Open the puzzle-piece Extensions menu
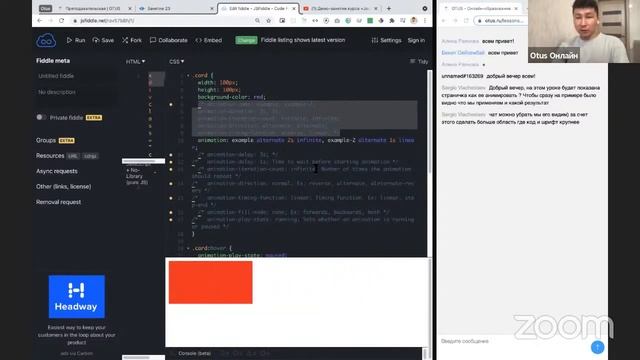The height and width of the screenshot is (360, 640). pyautogui.click(x=392, y=20)
